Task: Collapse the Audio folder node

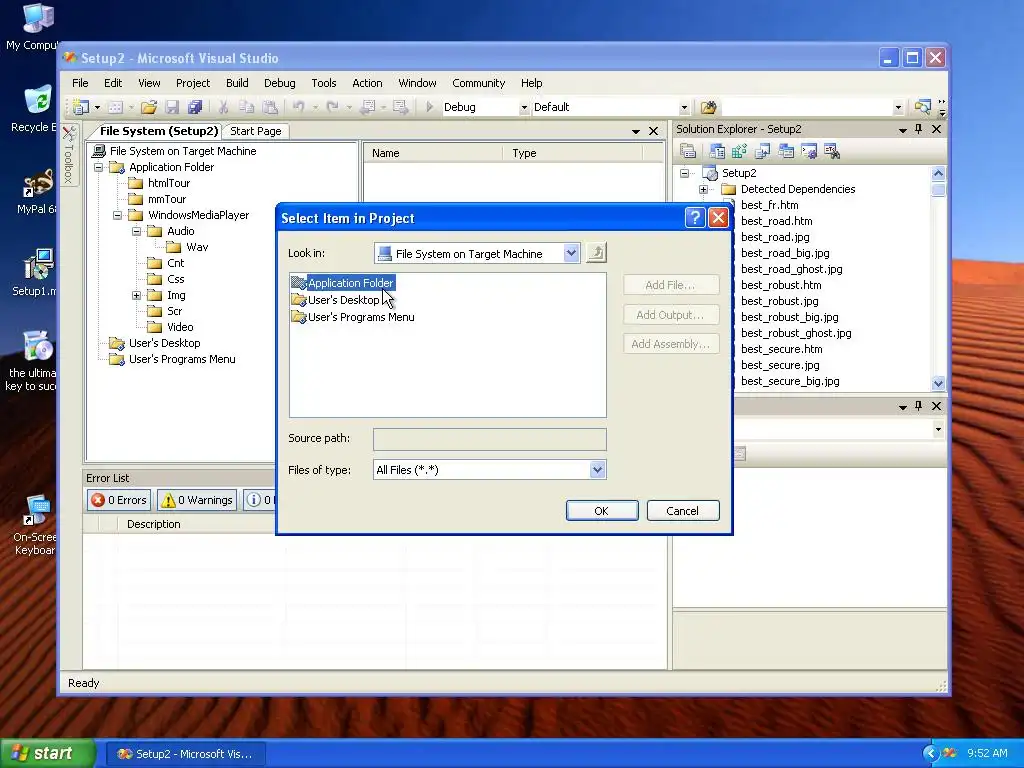Action: point(136,231)
